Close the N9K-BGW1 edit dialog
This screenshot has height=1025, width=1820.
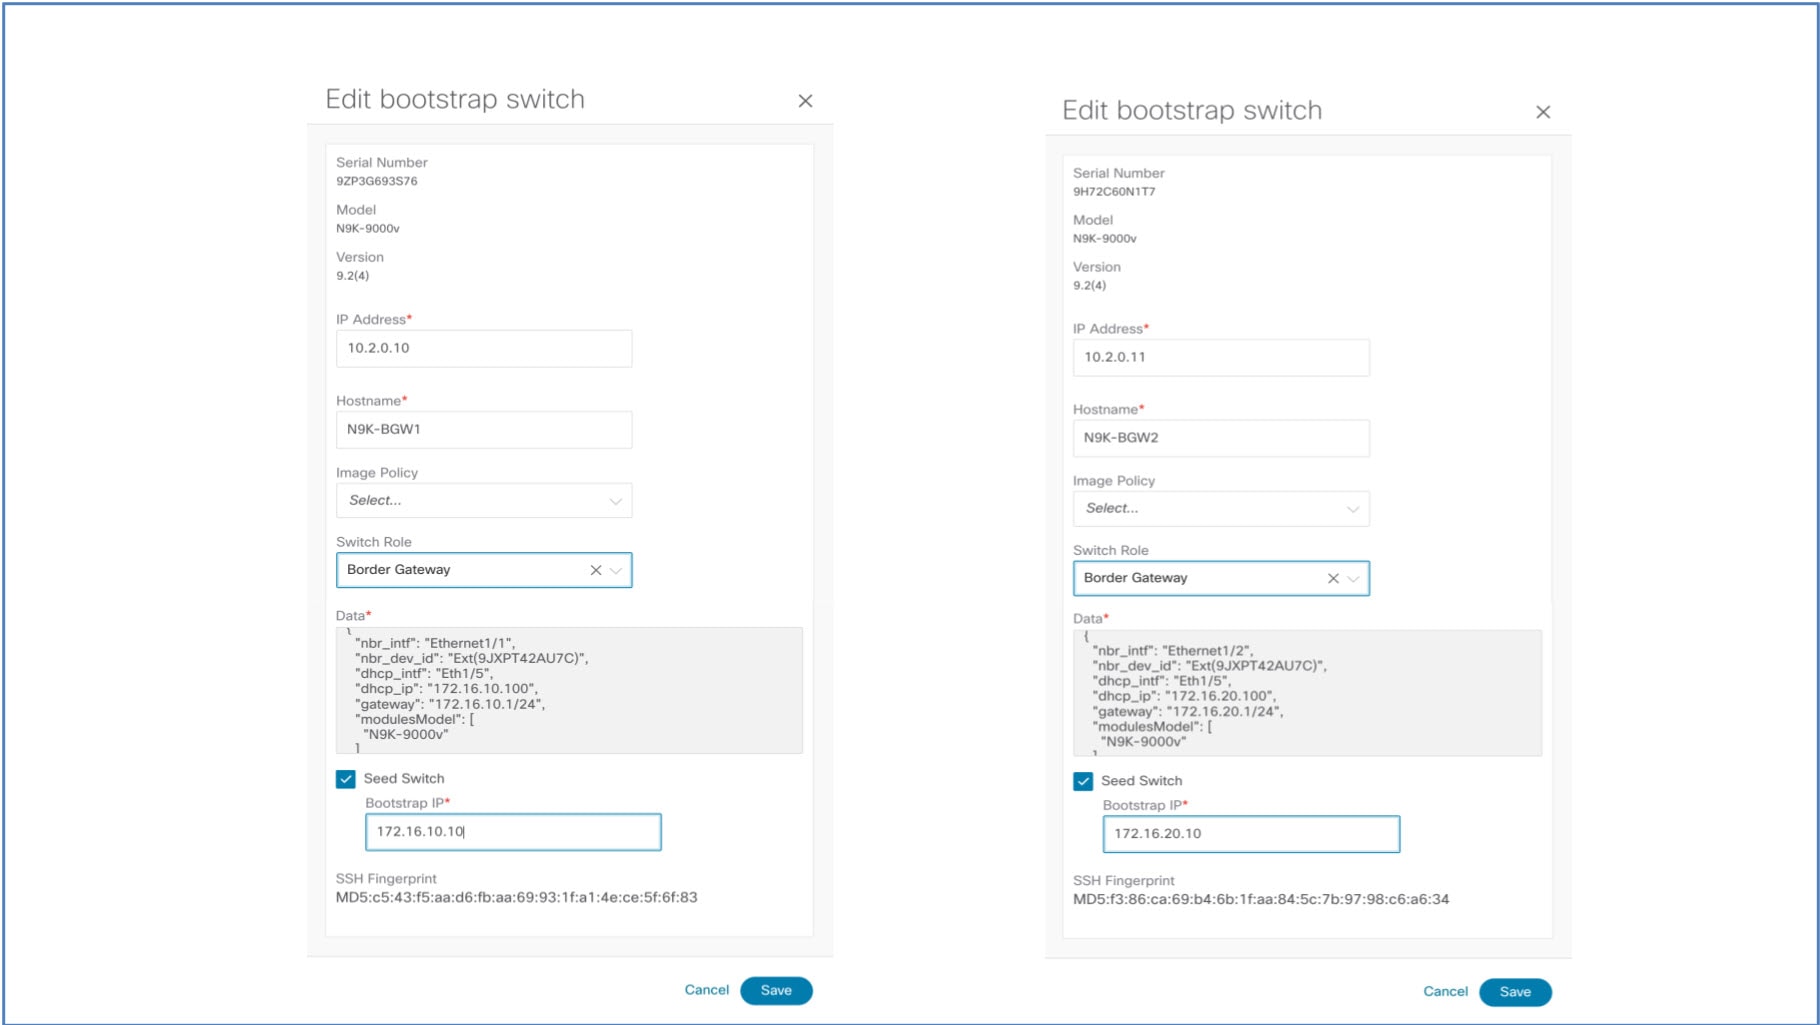(x=806, y=100)
